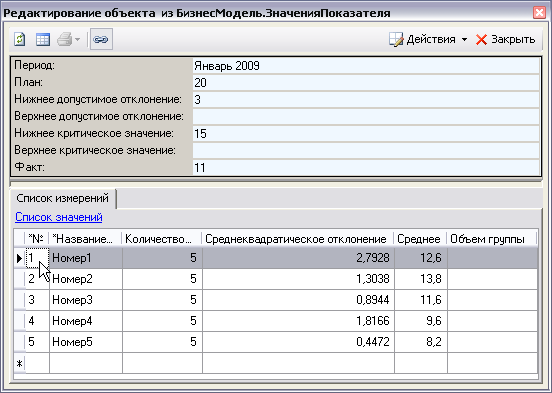Click the Объем группы column header

[x=492, y=239]
